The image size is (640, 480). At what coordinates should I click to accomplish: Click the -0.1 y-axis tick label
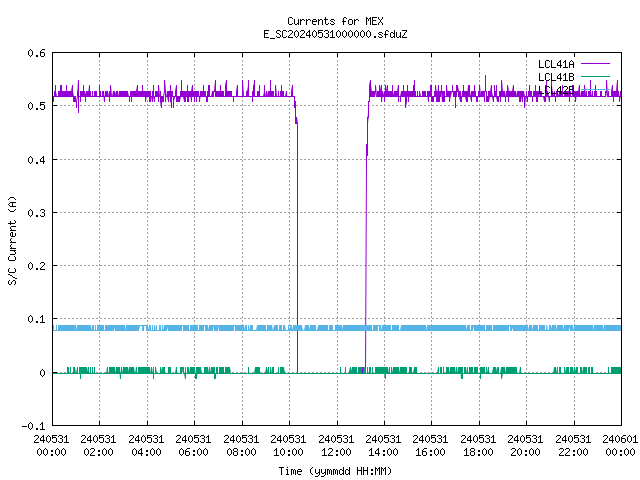pos(34,426)
